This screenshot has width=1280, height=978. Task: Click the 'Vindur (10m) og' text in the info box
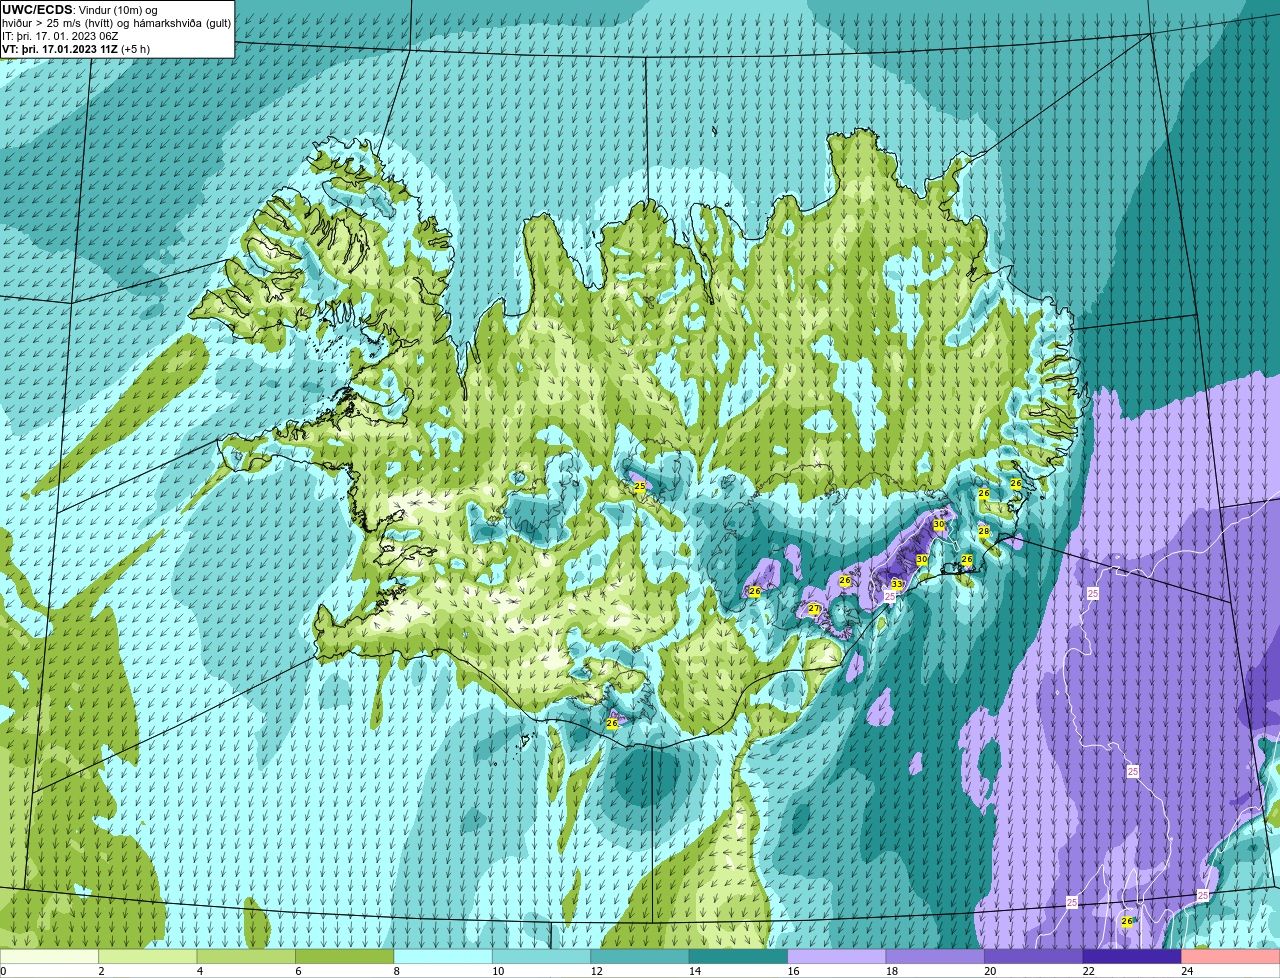117,10
